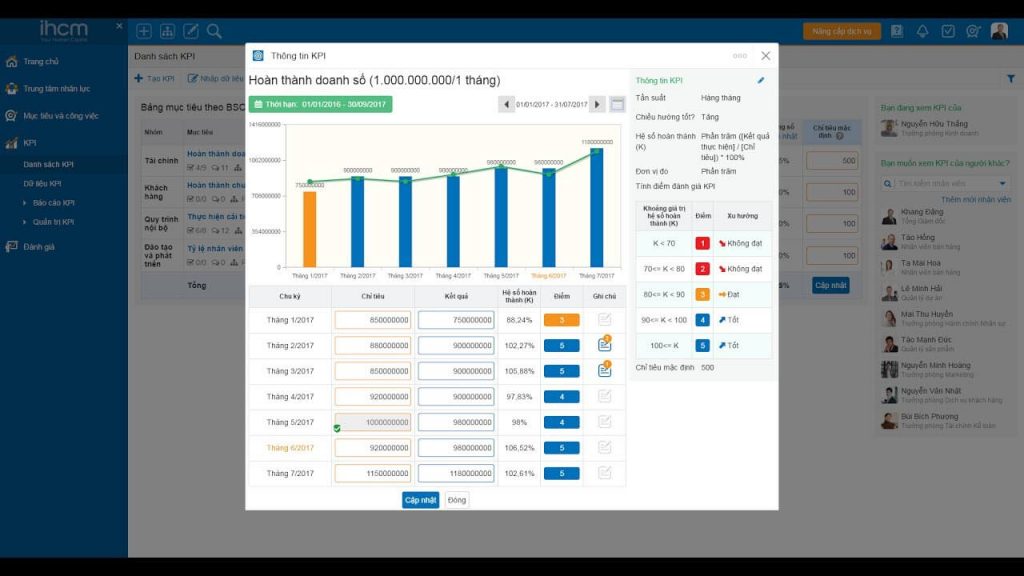Screen dimensions: 1024x576
Task: Open the organization chart icon in top toolbar
Action: [x=167, y=31]
